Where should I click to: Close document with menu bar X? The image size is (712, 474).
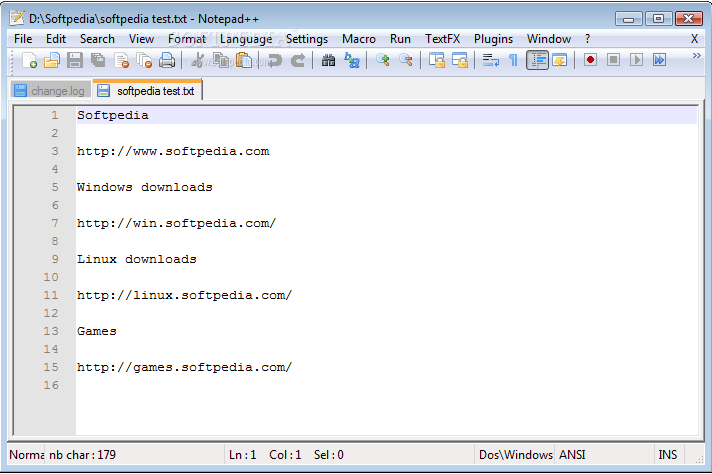(x=694, y=39)
